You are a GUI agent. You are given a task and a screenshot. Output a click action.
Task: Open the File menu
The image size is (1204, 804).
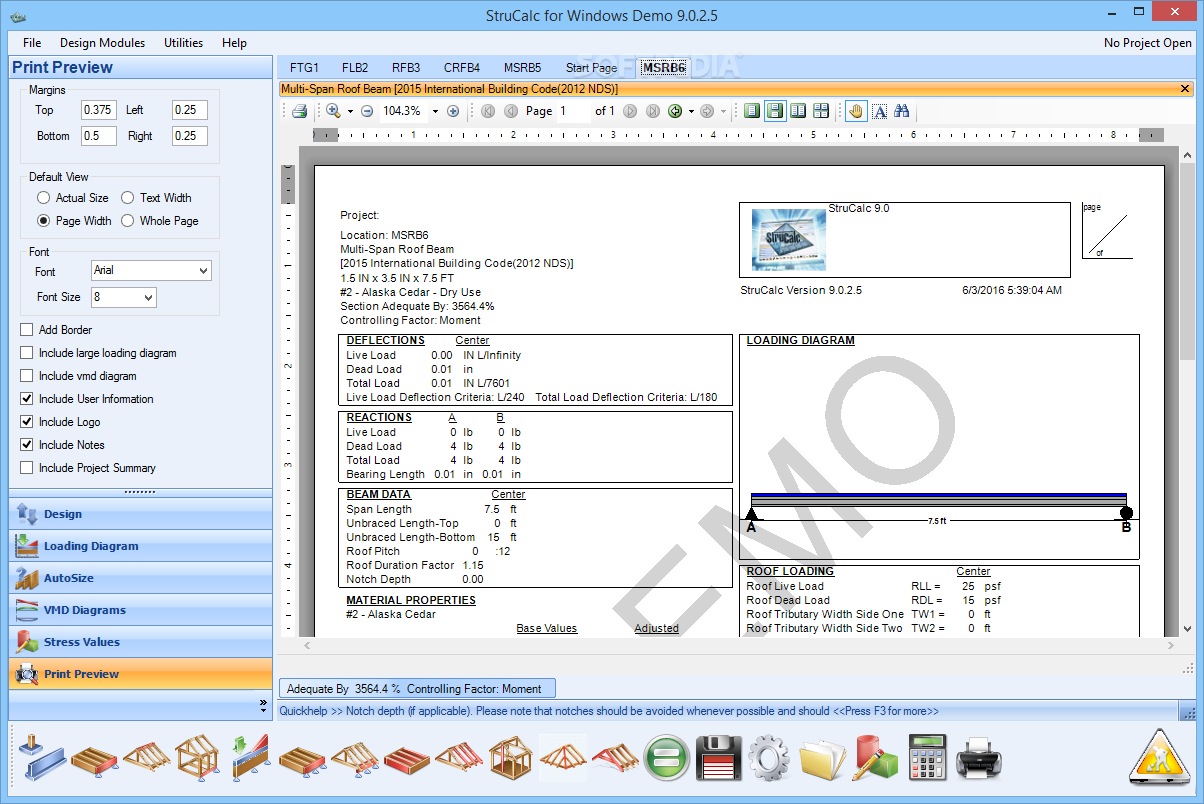point(32,43)
